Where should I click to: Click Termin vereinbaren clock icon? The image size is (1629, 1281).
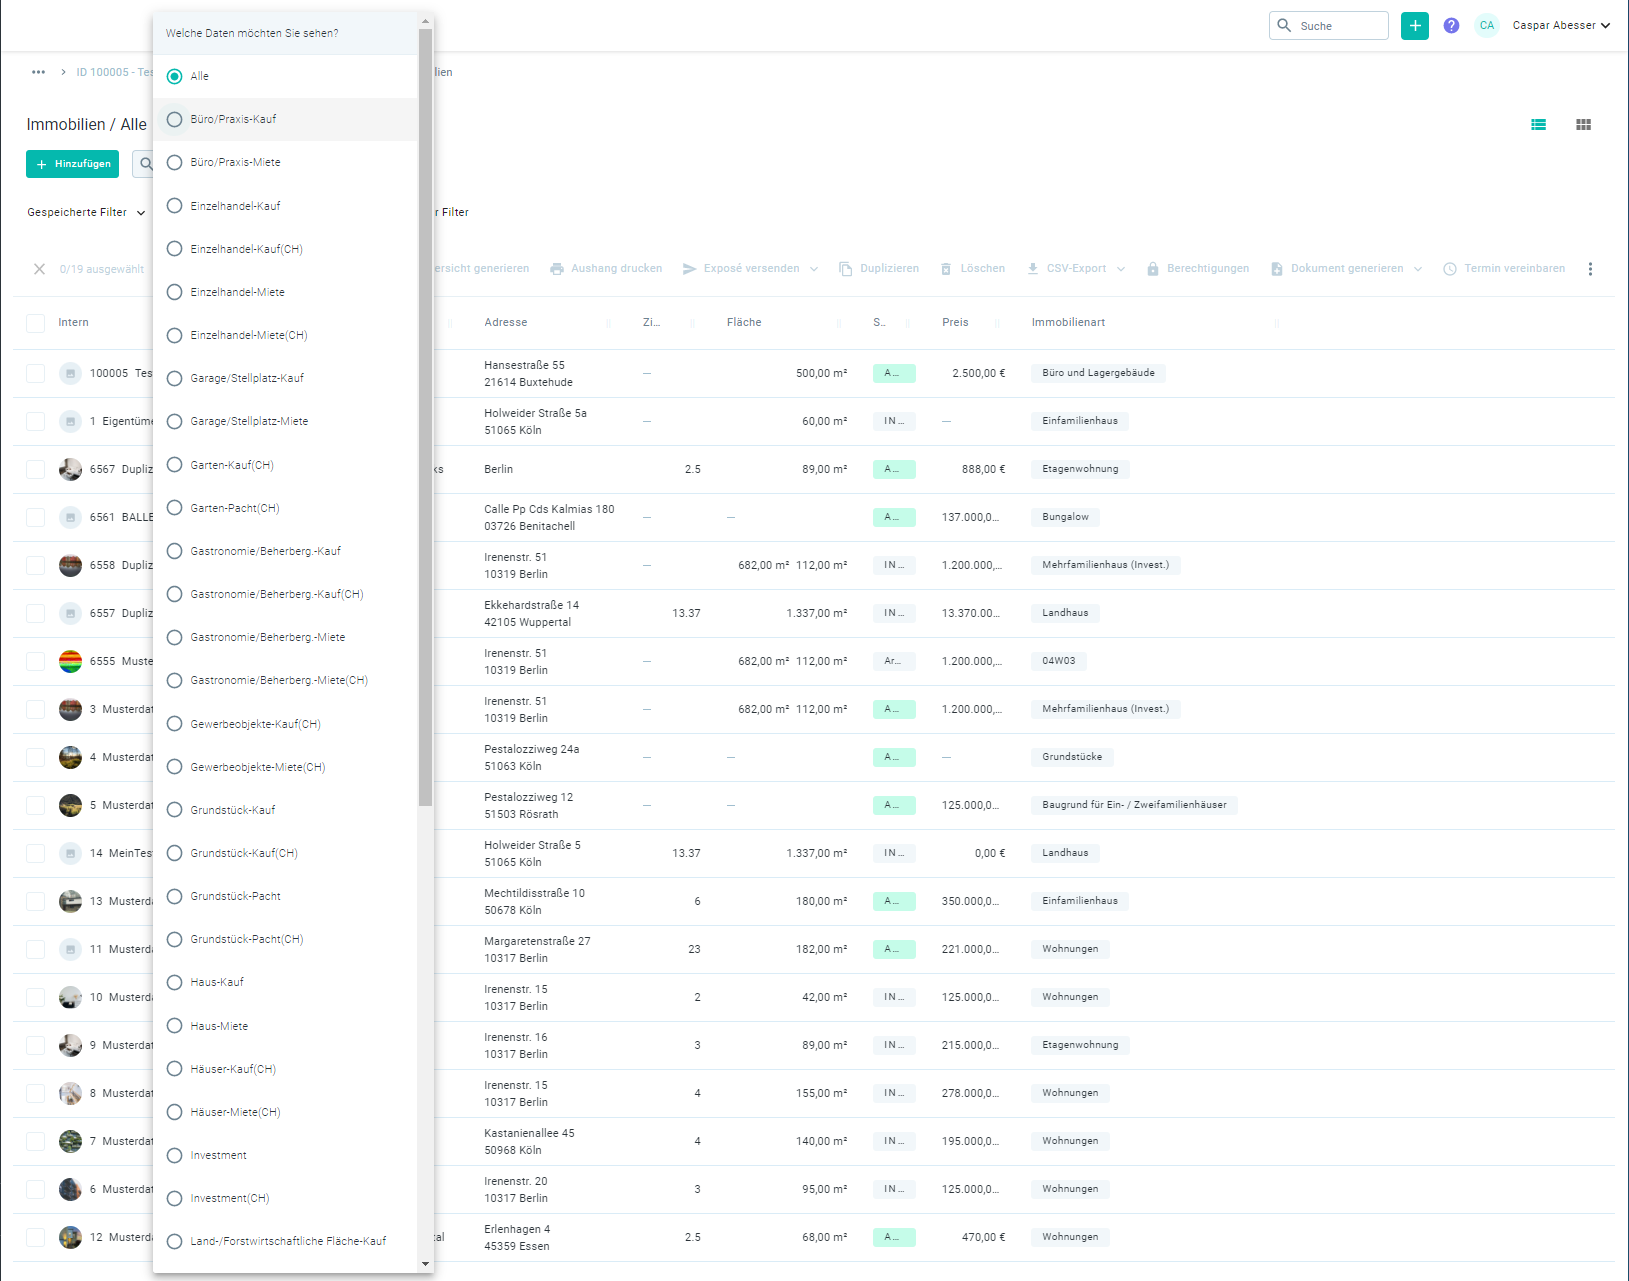click(1449, 269)
